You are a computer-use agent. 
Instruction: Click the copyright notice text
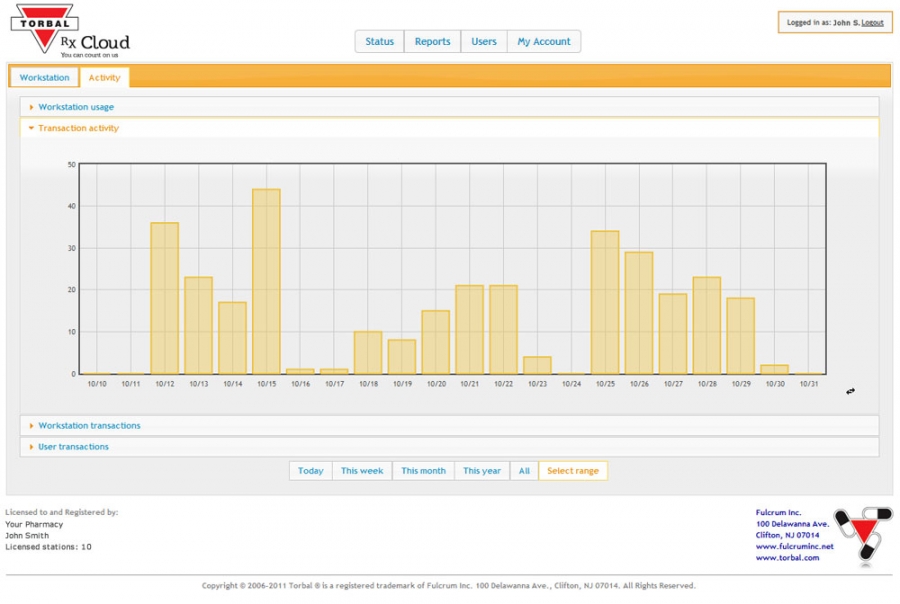448,586
